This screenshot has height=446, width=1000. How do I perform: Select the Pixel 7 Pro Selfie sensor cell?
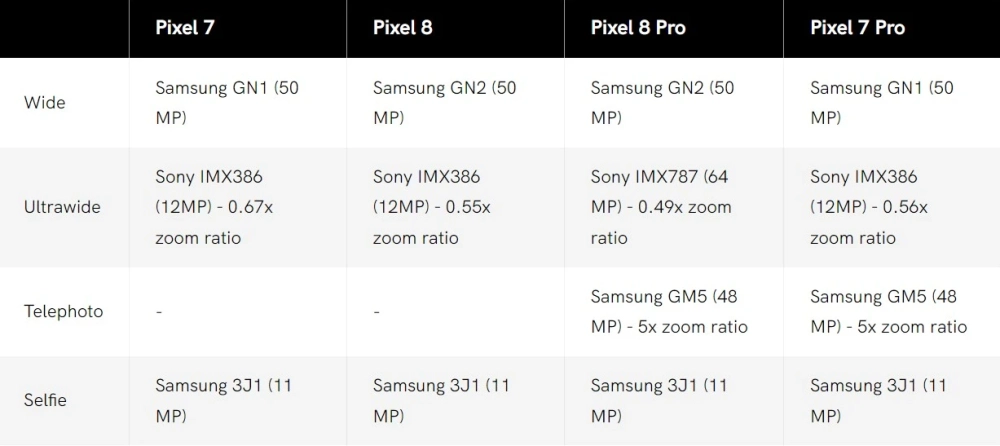coord(878,400)
